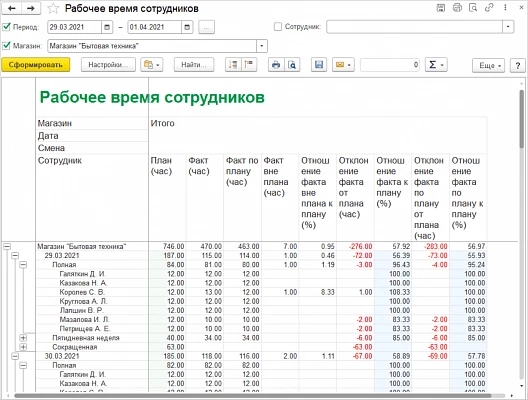Click the save report floppy icon

point(319,65)
